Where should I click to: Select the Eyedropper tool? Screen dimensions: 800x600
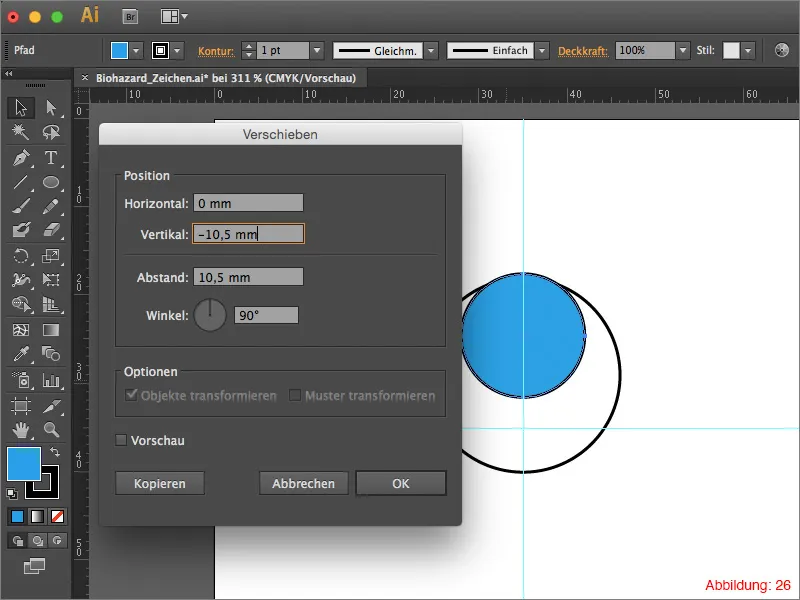pos(21,354)
